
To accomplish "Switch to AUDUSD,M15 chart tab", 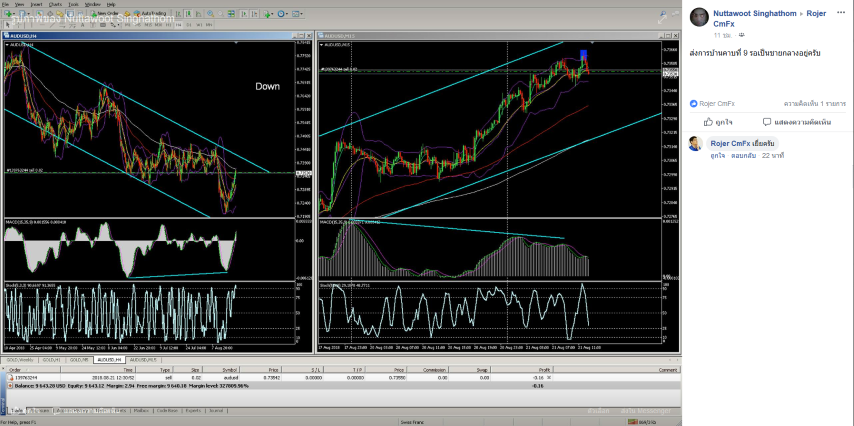I will (x=143, y=360).
